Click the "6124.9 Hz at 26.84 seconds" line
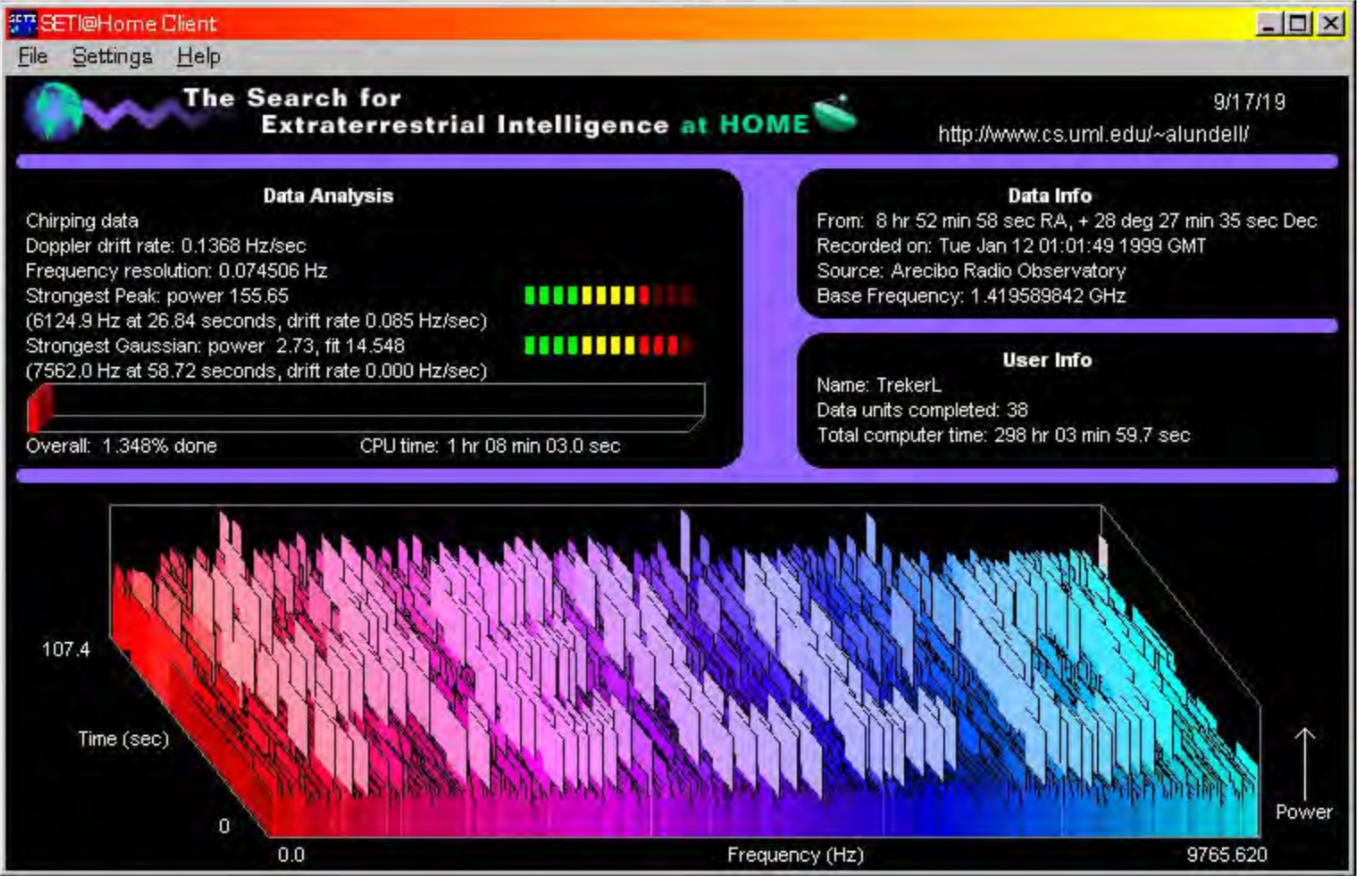Image resolution: width=1360 pixels, height=876 pixels. click(x=256, y=321)
